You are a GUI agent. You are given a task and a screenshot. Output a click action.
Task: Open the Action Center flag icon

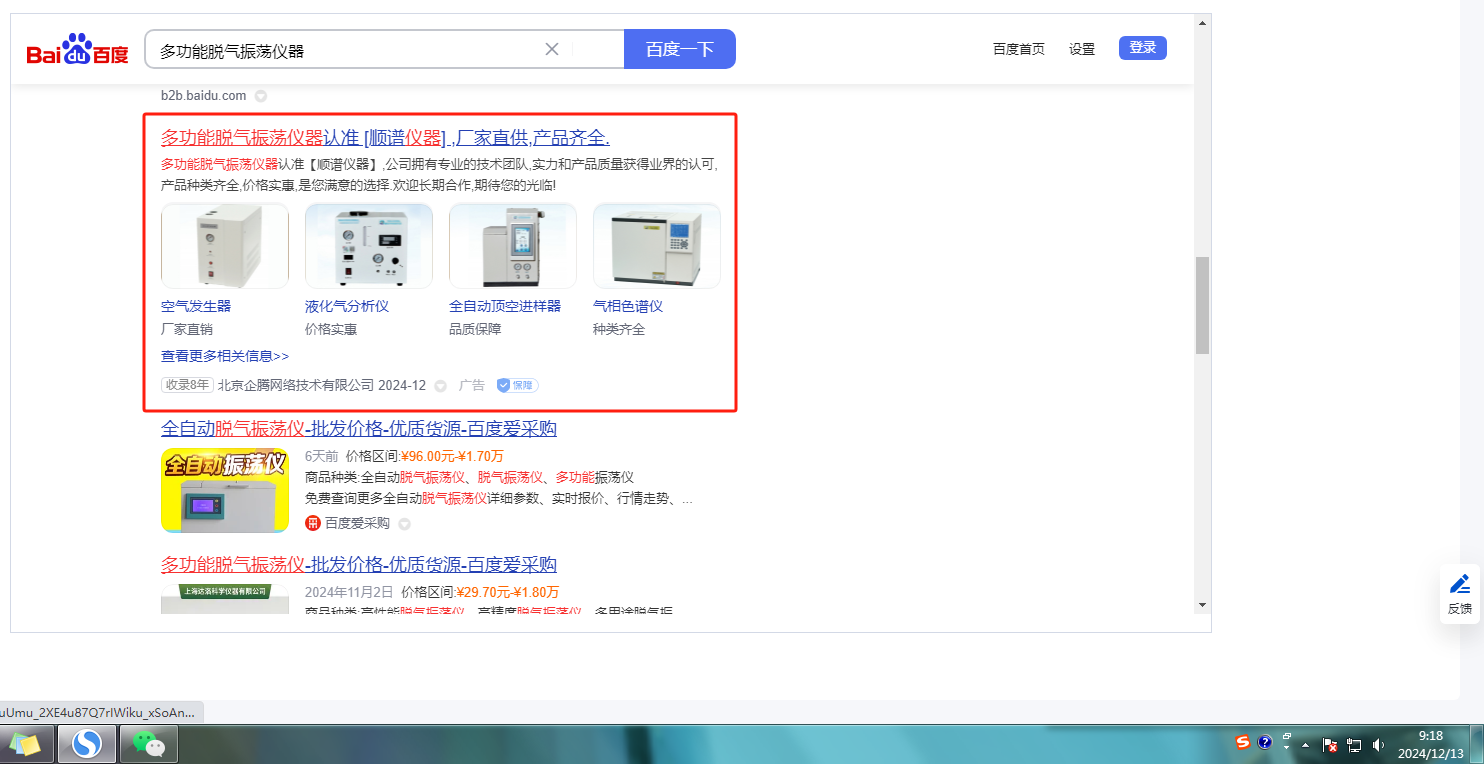1331,745
